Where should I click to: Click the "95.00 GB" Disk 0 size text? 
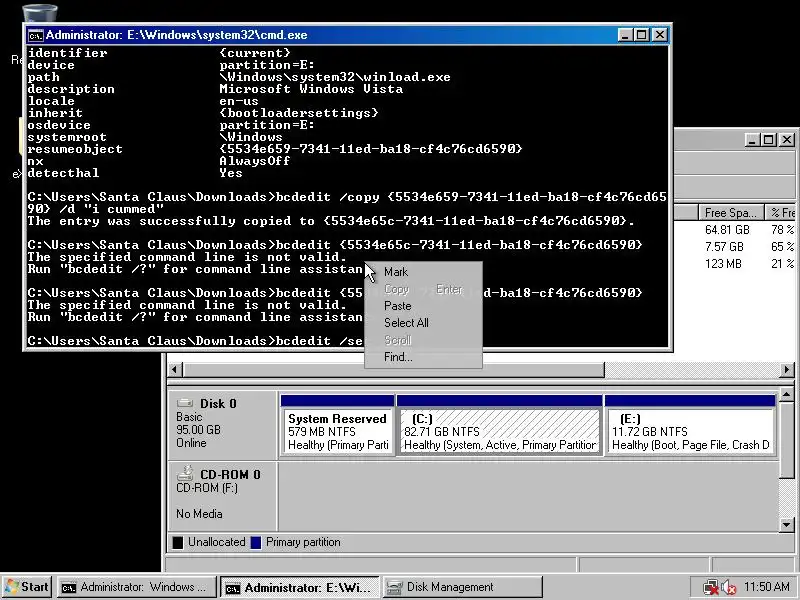[198, 430]
